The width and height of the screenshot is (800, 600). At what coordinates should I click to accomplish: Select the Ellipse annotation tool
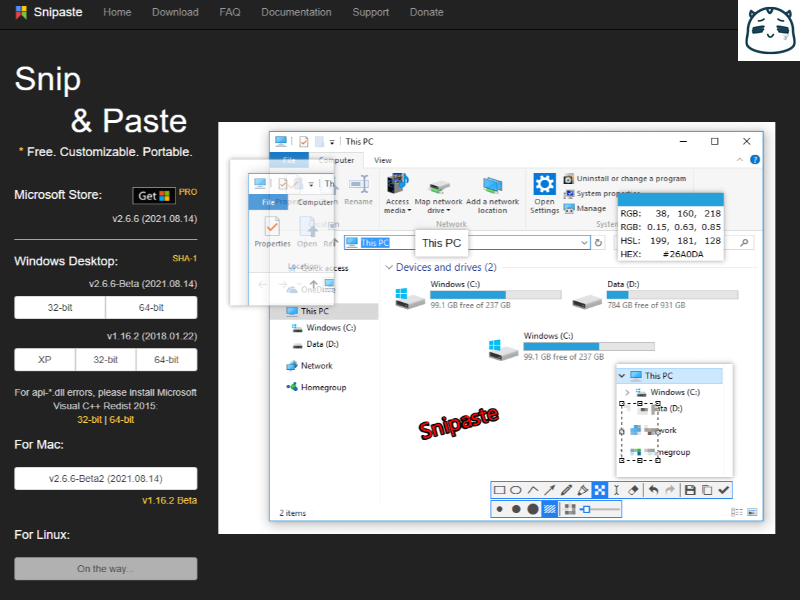pos(516,490)
